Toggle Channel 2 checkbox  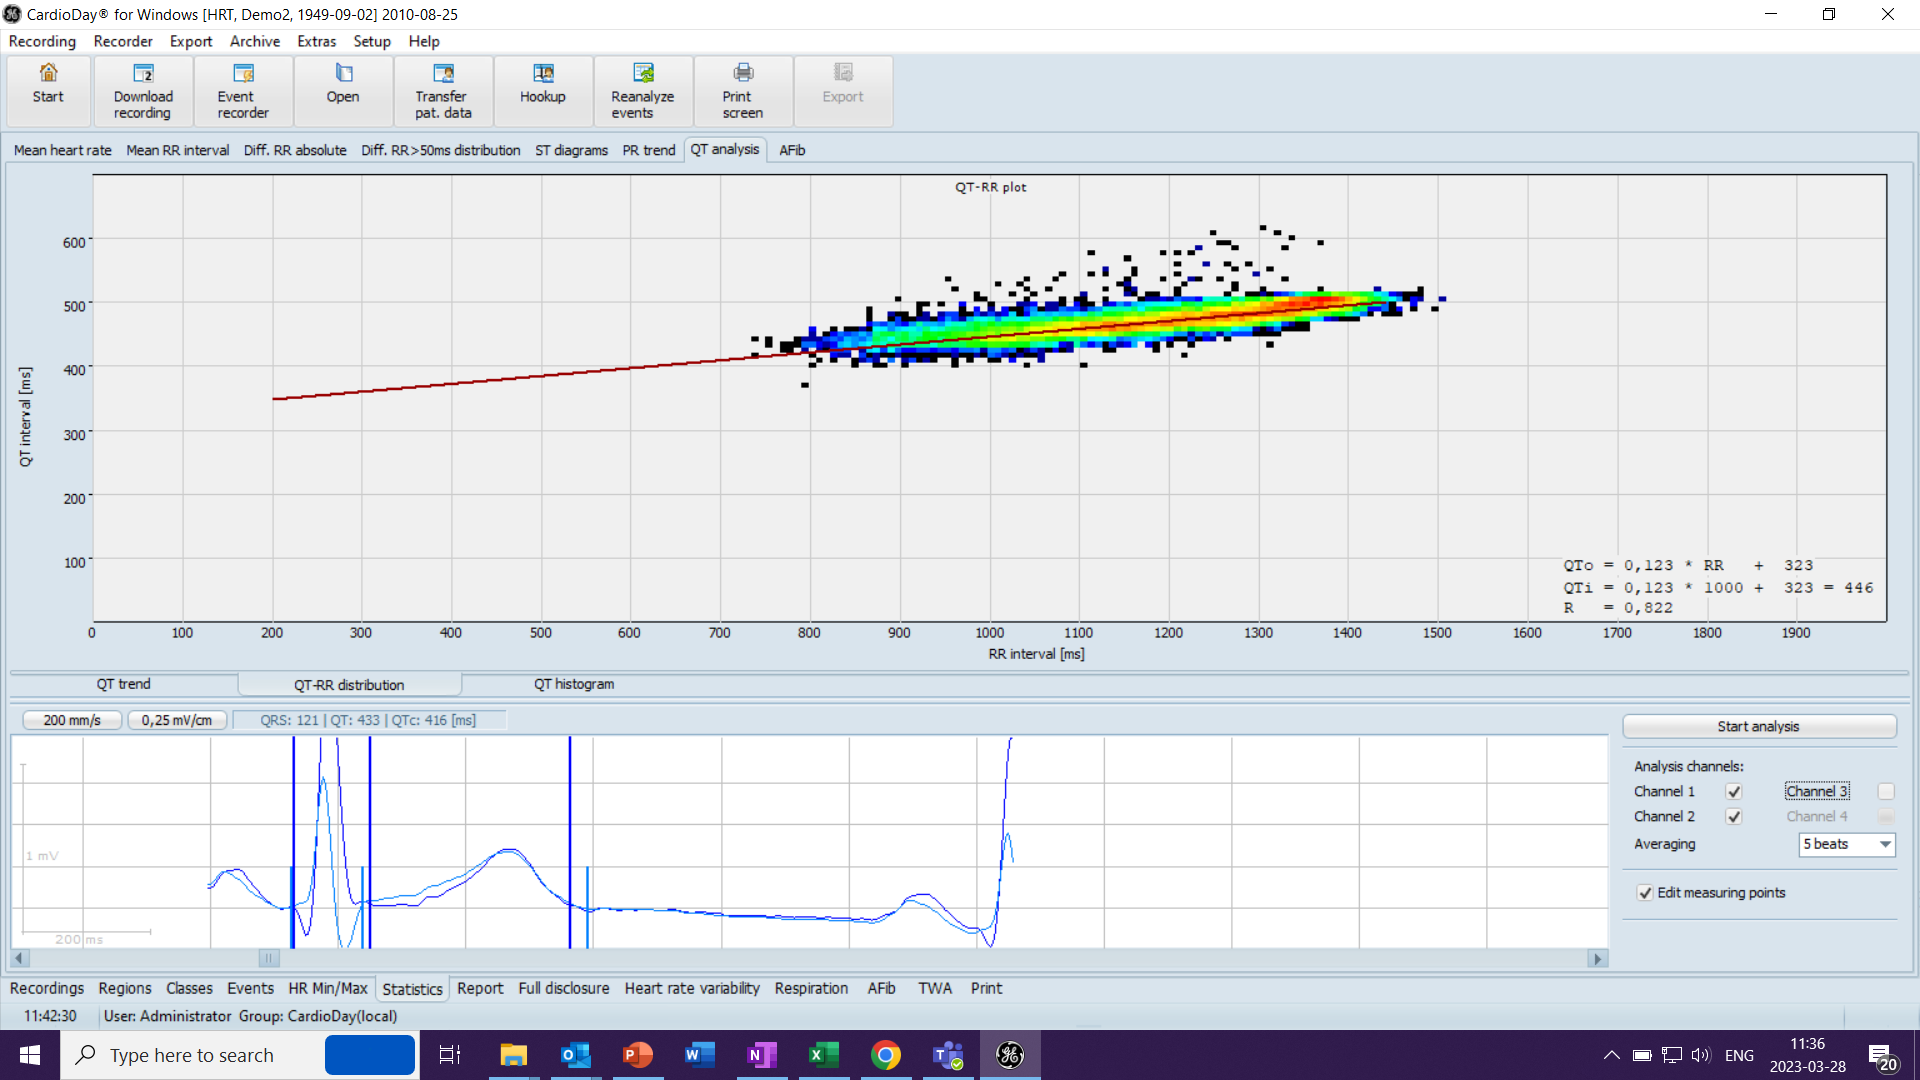[x=1734, y=817]
